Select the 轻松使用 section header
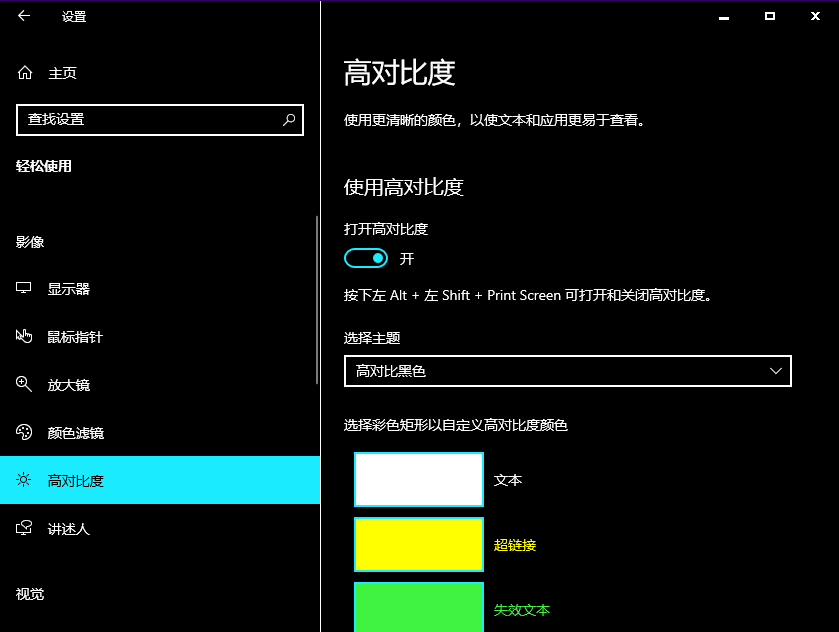Image resolution: width=839 pixels, height=632 pixels. tap(44, 166)
